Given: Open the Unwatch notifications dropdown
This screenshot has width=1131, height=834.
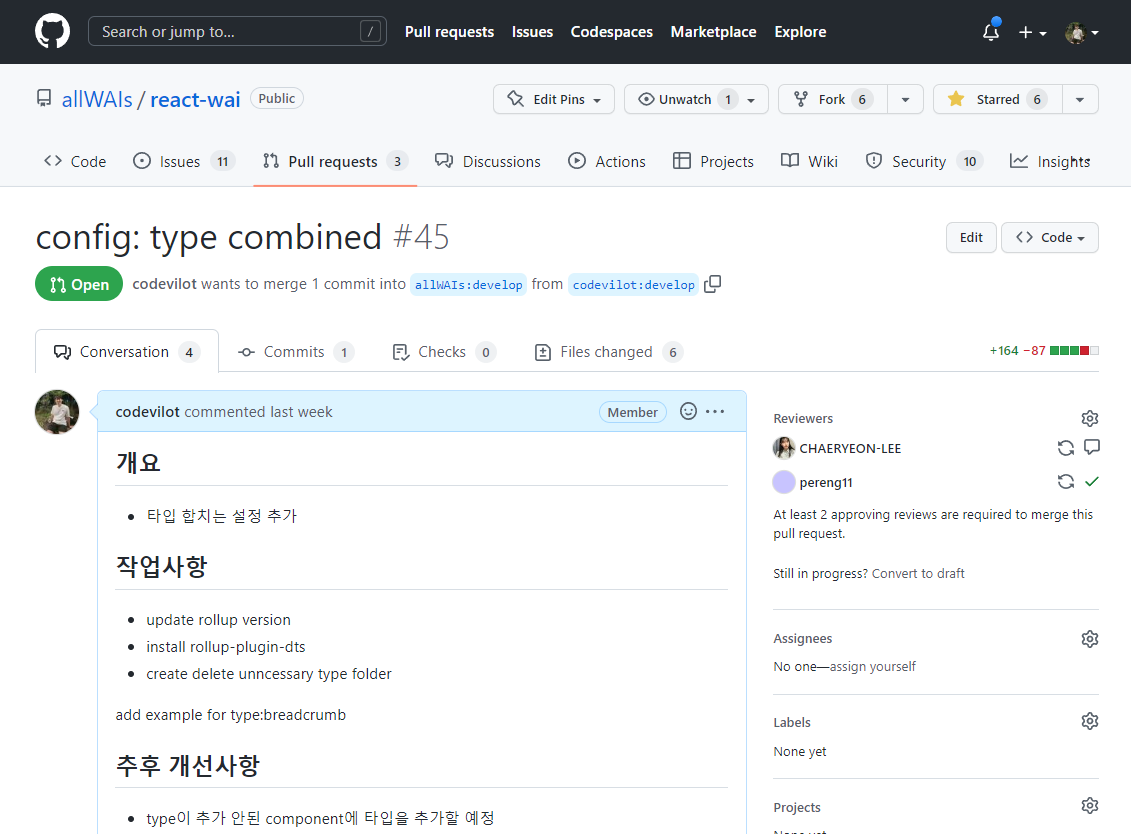Looking at the screenshot, I should [x=696, y=100].
